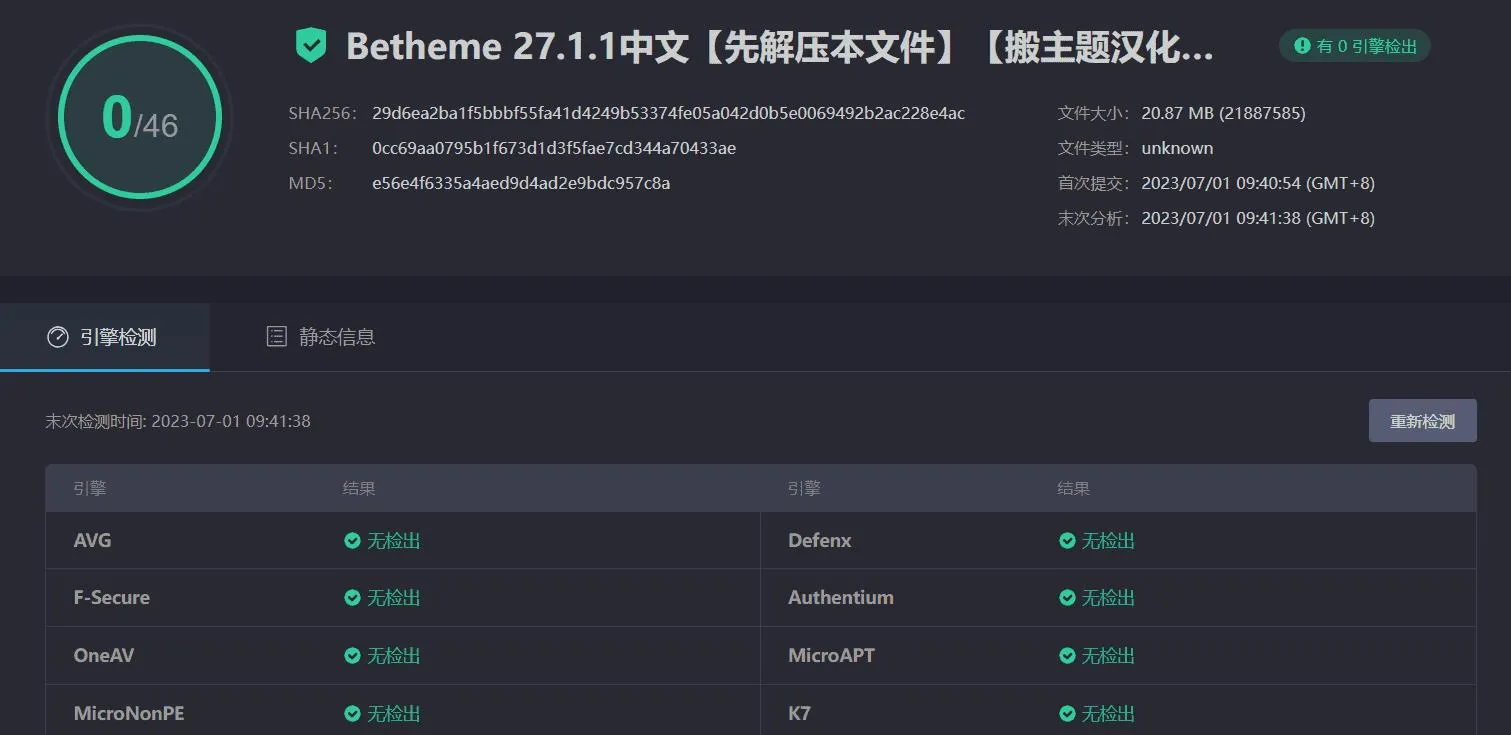Click the check icon in MicroNonPE result

click(352, 714)
